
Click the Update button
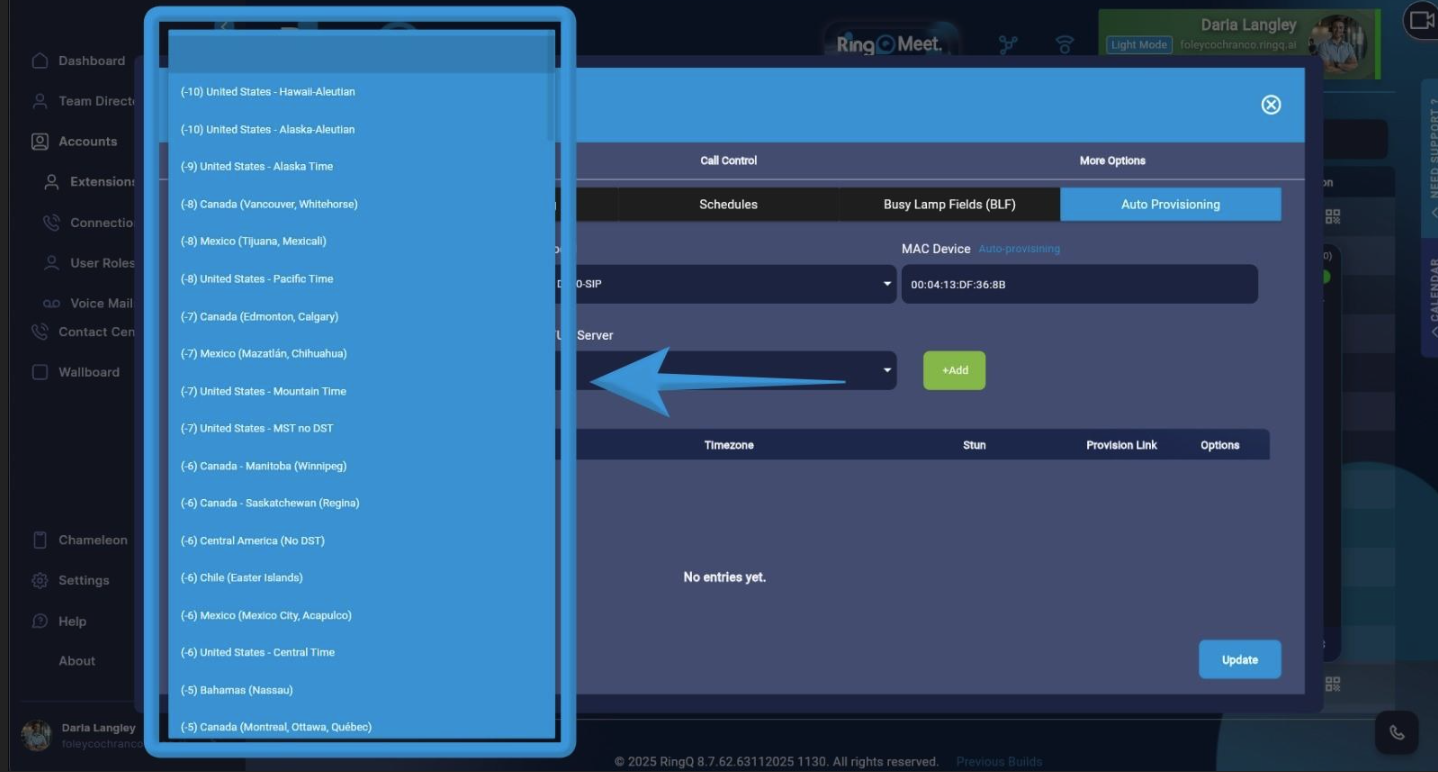(x=1239, y=660)
